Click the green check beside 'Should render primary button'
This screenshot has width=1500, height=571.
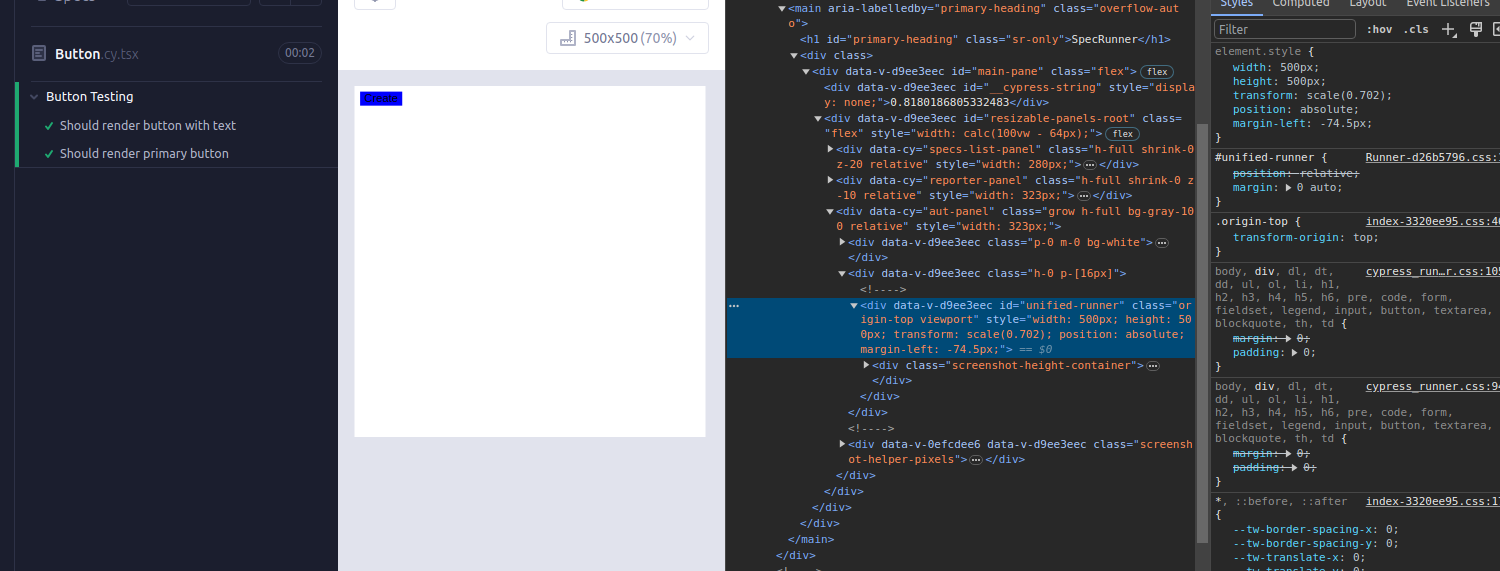pos(49,154)
